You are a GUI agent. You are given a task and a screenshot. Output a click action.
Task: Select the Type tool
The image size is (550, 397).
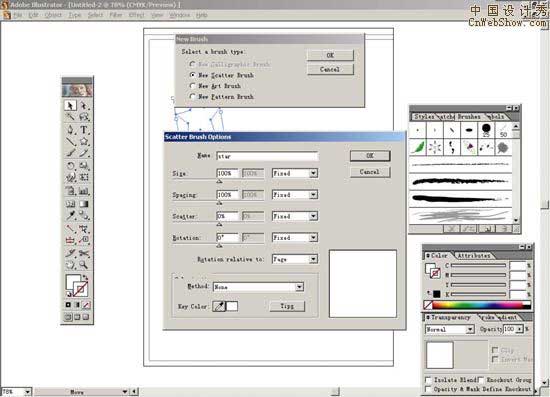click(x=84, y=130)
